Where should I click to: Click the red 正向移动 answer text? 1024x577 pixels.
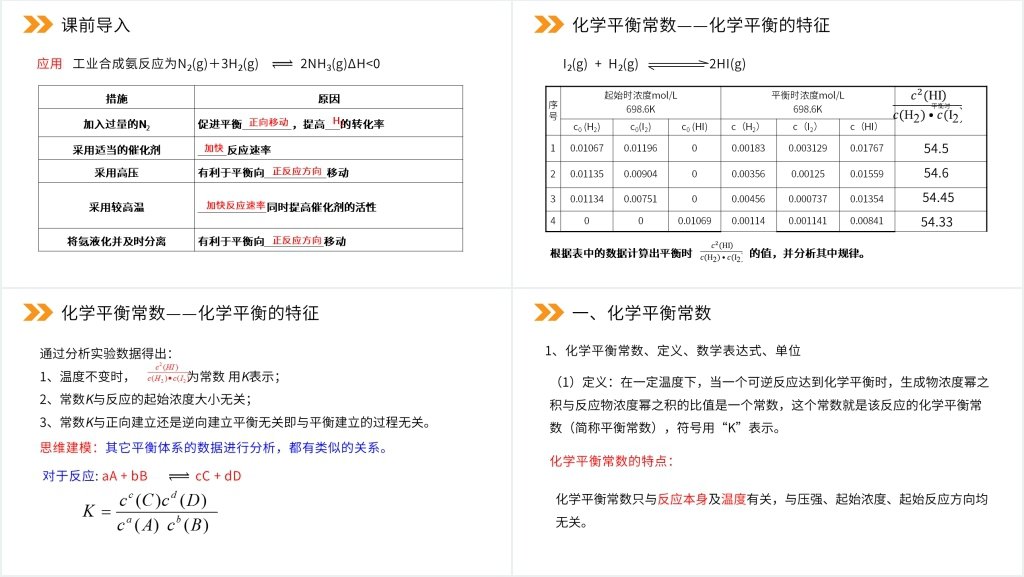pyautogui.click(x=268, y=123)
